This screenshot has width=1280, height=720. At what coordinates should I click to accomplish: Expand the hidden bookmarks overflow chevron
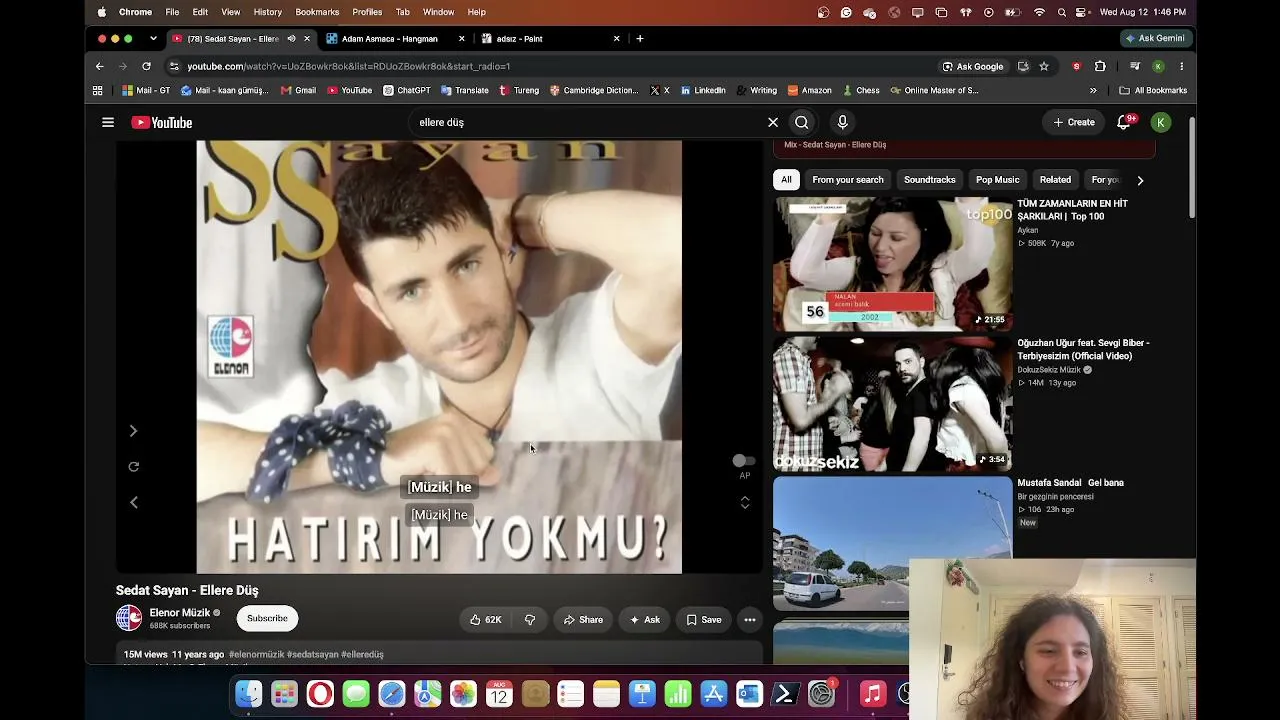coord(1093,90)
